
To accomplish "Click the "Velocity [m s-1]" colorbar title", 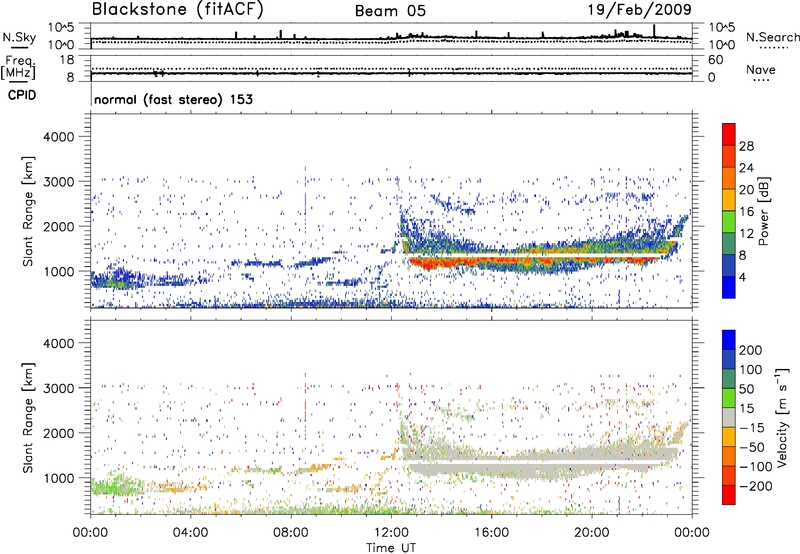I will [x=782, y=417].
